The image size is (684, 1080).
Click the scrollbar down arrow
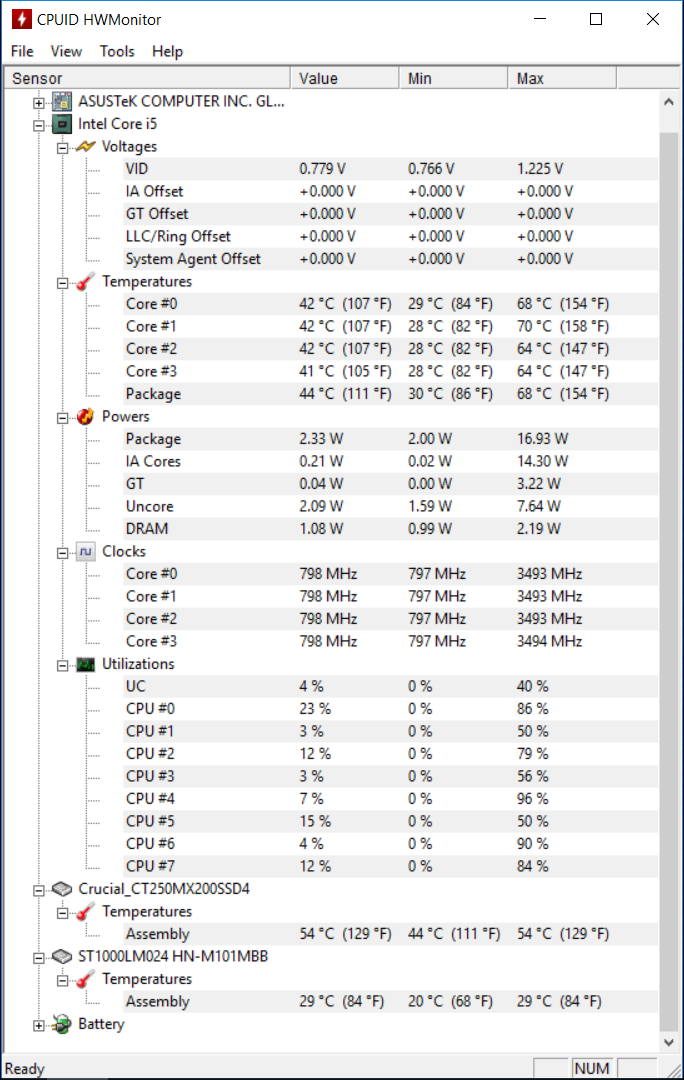(x=669, y=1042)
